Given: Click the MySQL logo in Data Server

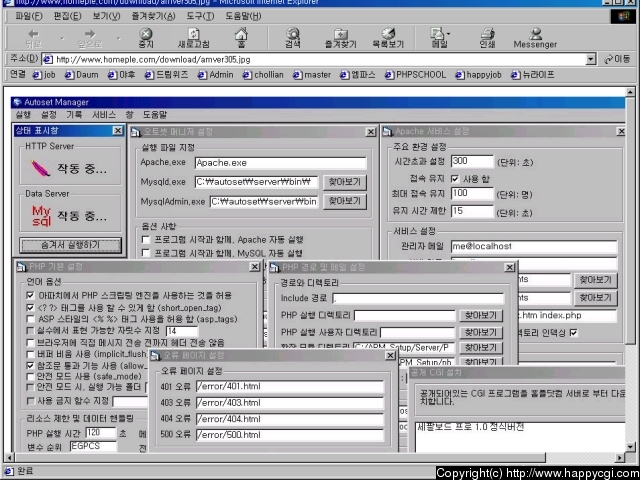Looking at the screenshot, I should coord(41,216).
